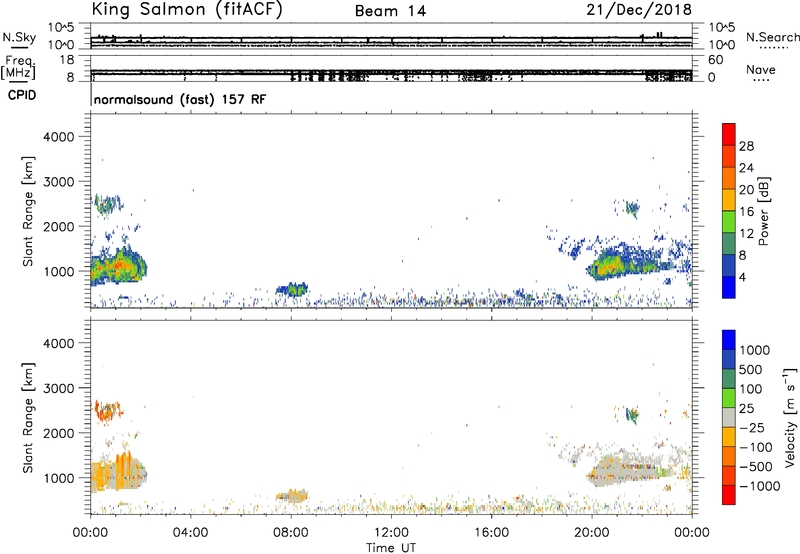Click the date 21/Dec/2018
The image size is (800, 554).
point(639,9)
